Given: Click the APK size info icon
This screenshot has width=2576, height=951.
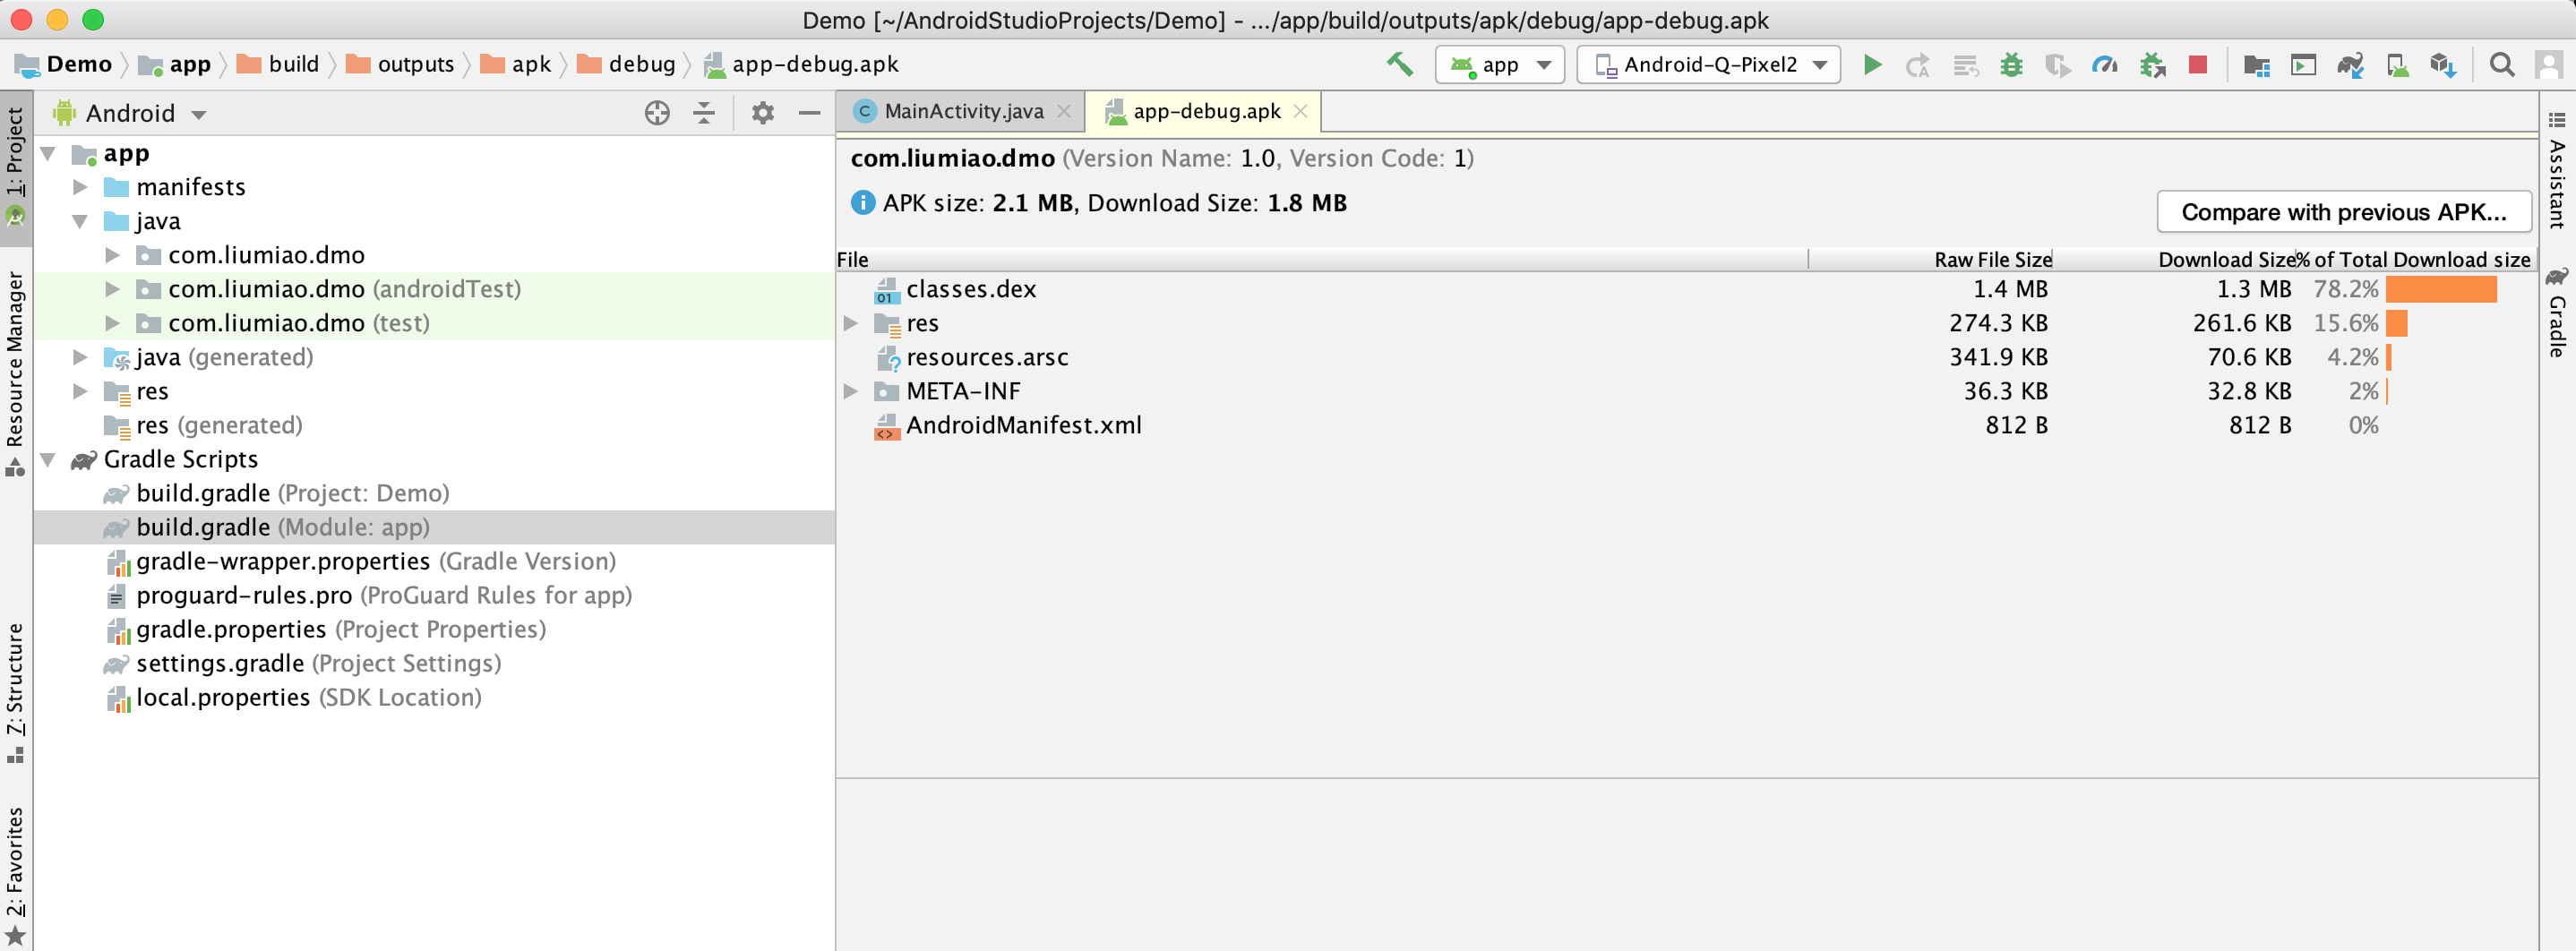Looking at the screenshot, I should tap(862, 203).
